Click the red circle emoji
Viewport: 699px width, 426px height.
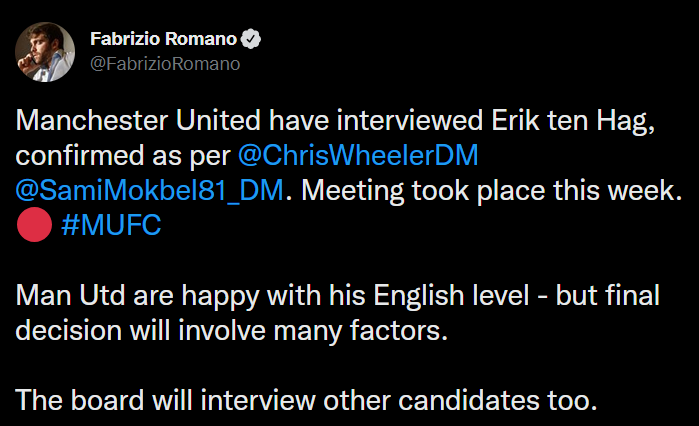click(x=34, y=225)
